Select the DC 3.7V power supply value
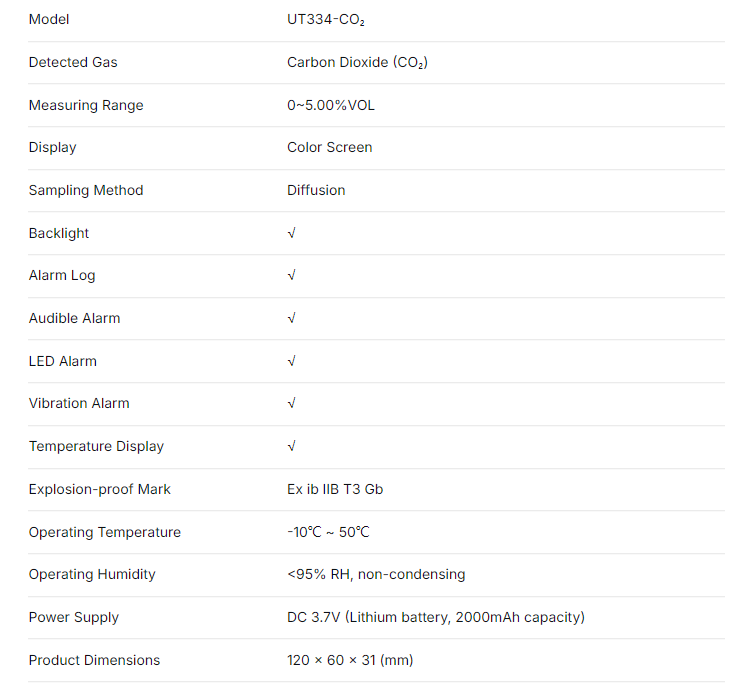 pos(436,617)
